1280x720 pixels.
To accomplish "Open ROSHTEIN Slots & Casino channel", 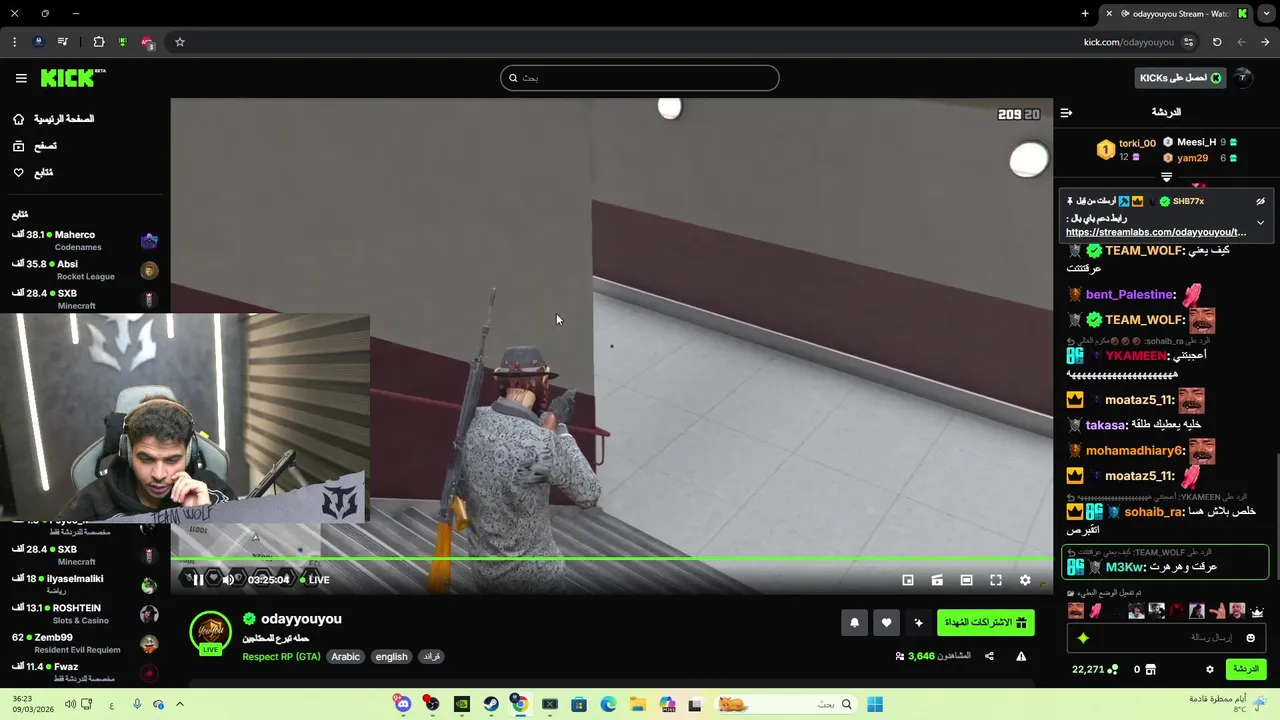I will (x=84, y=614).
